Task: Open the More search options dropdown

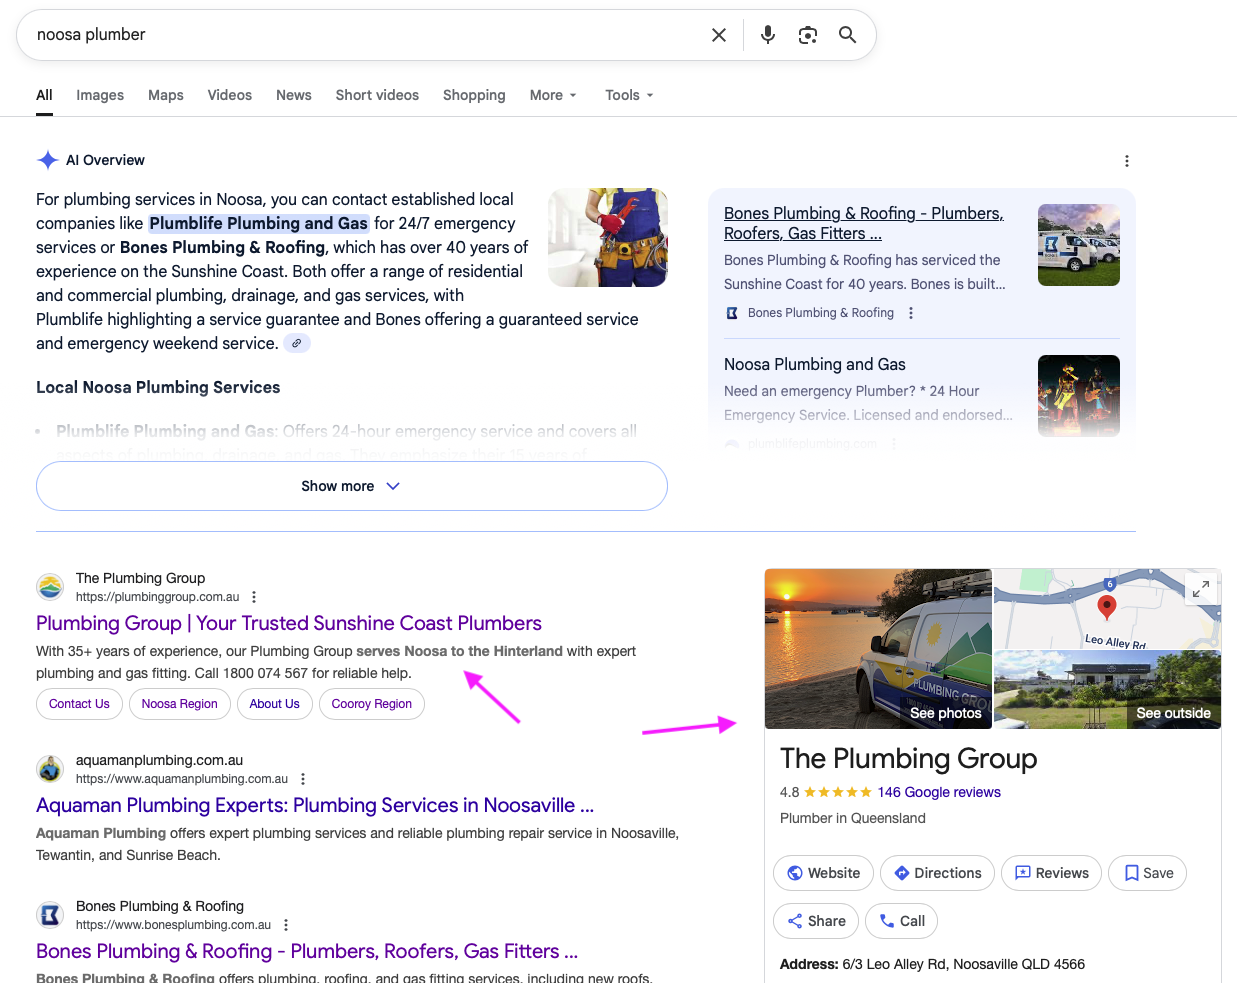Action: click(x=552, y=95)
